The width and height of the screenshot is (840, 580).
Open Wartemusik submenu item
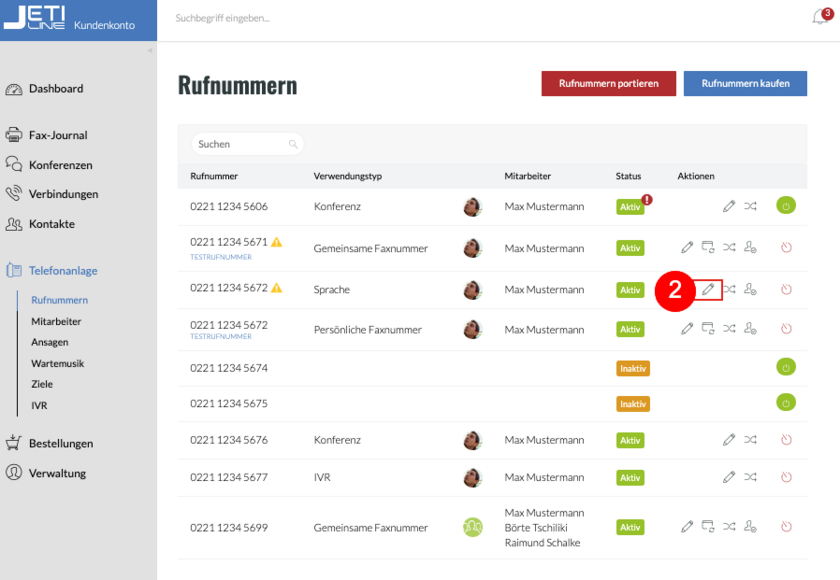pos(57,363)
